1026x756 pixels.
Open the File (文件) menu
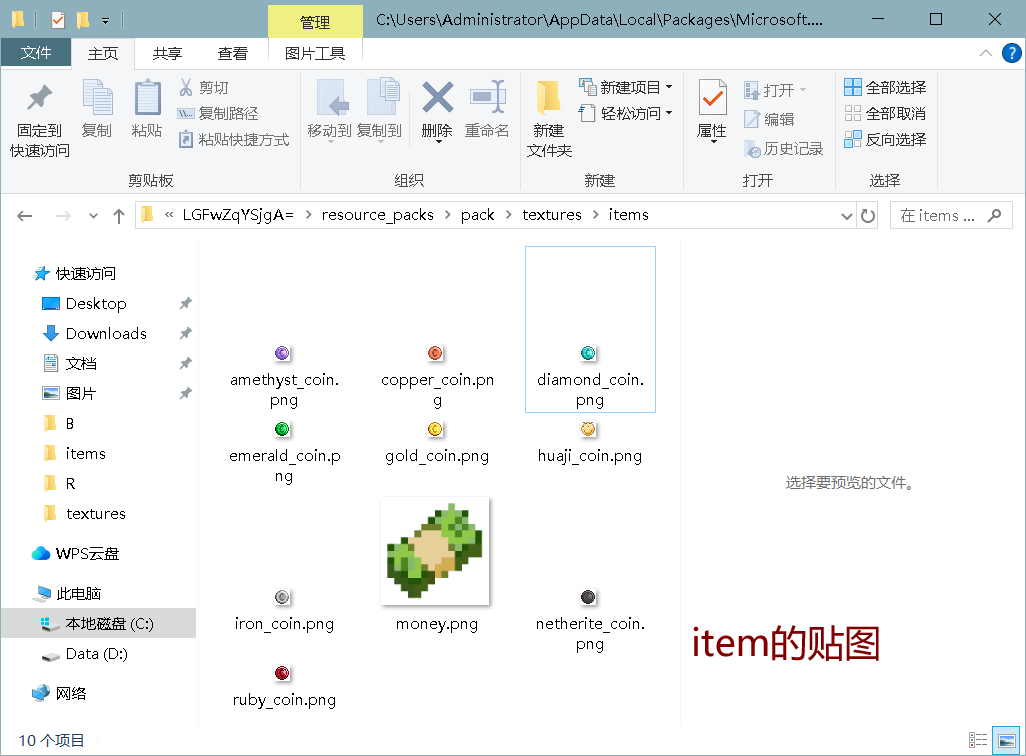point(36,52)
